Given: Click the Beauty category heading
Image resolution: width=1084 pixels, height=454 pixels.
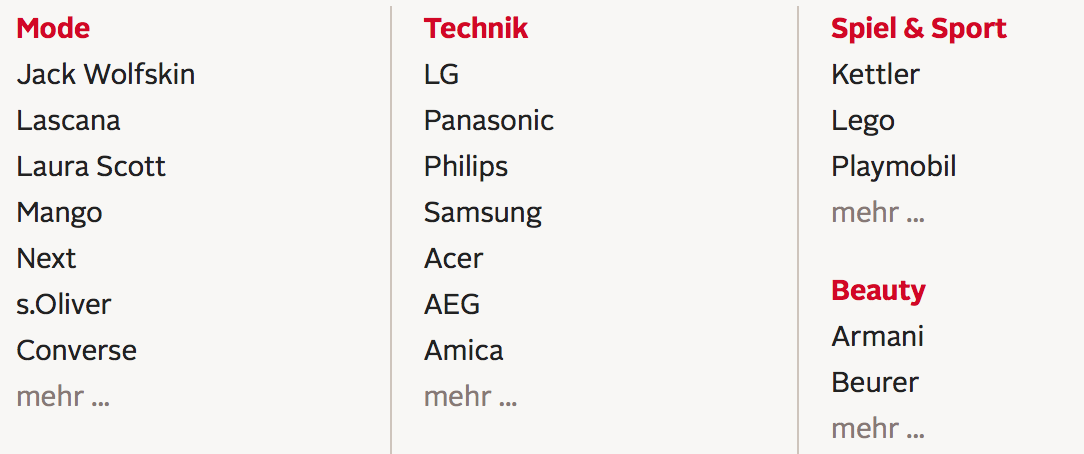Looking at the screenshot, I should (878, 291).
